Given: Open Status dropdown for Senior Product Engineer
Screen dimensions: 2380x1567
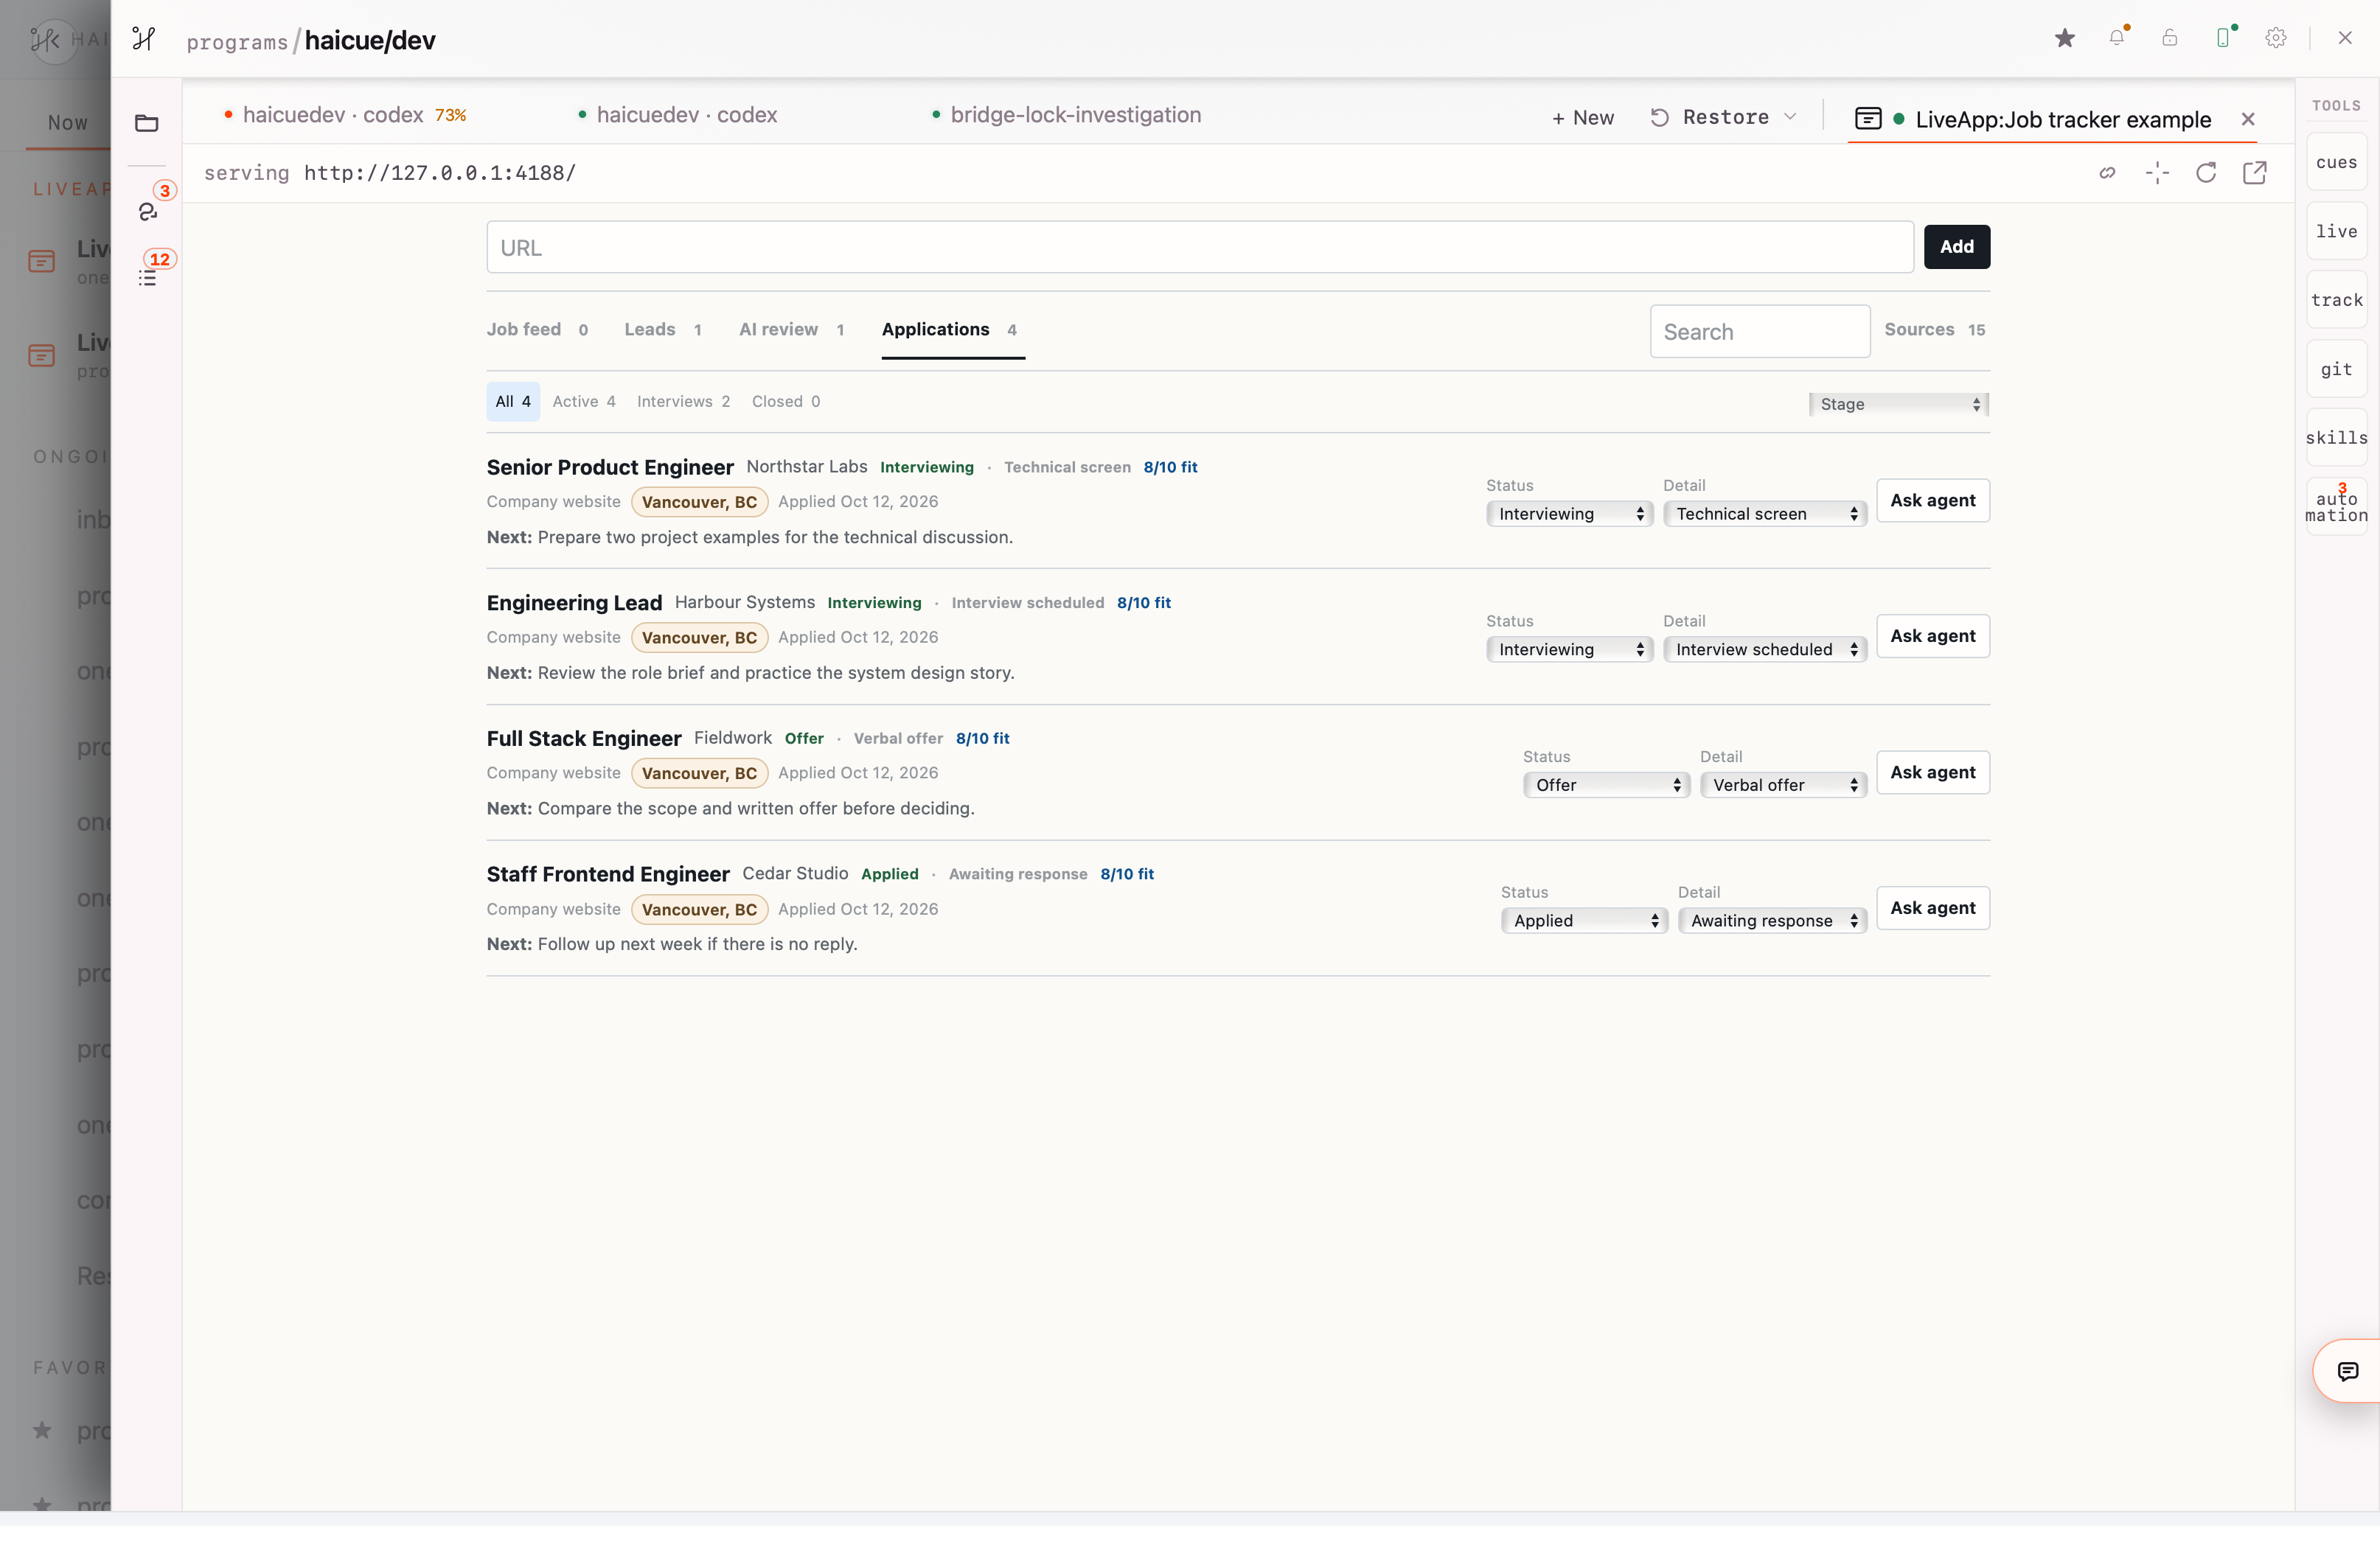Looking at the screenshot, I should click(1569, 513).
